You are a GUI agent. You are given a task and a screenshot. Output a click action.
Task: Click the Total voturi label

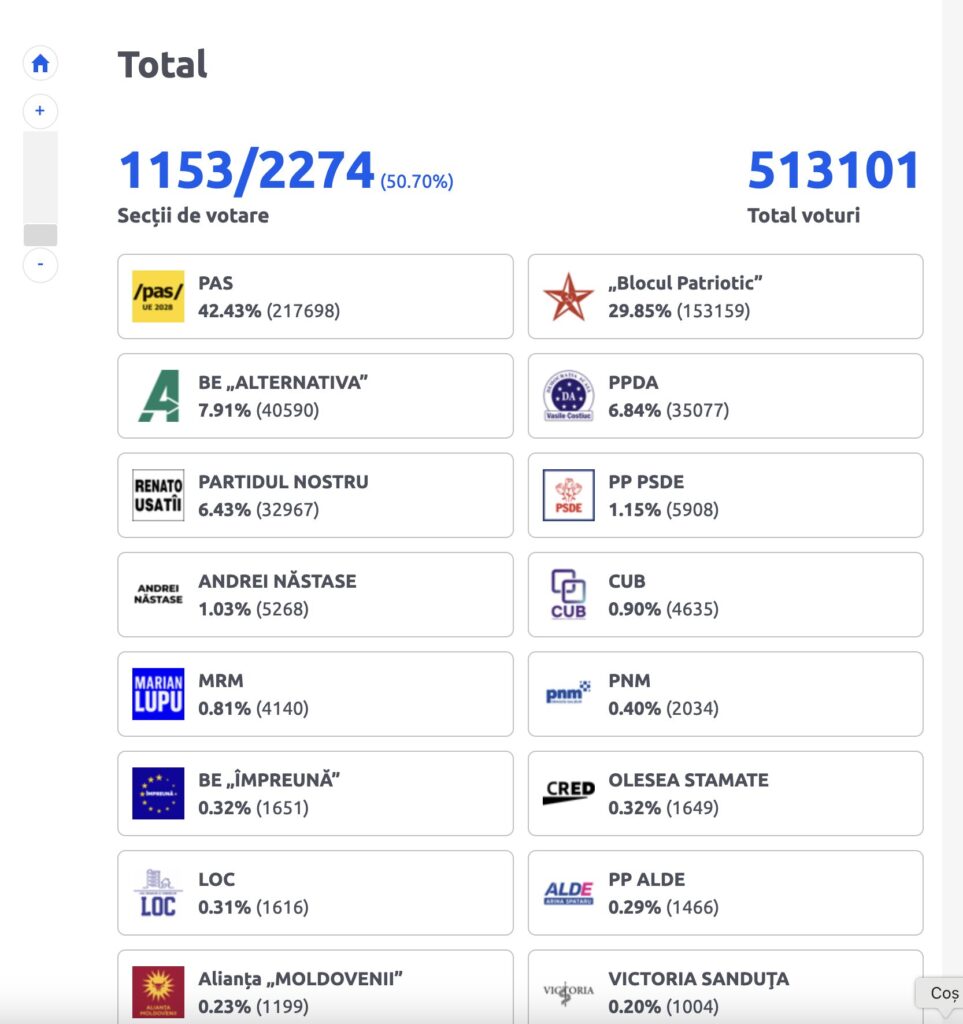click(x=804, y=216)
